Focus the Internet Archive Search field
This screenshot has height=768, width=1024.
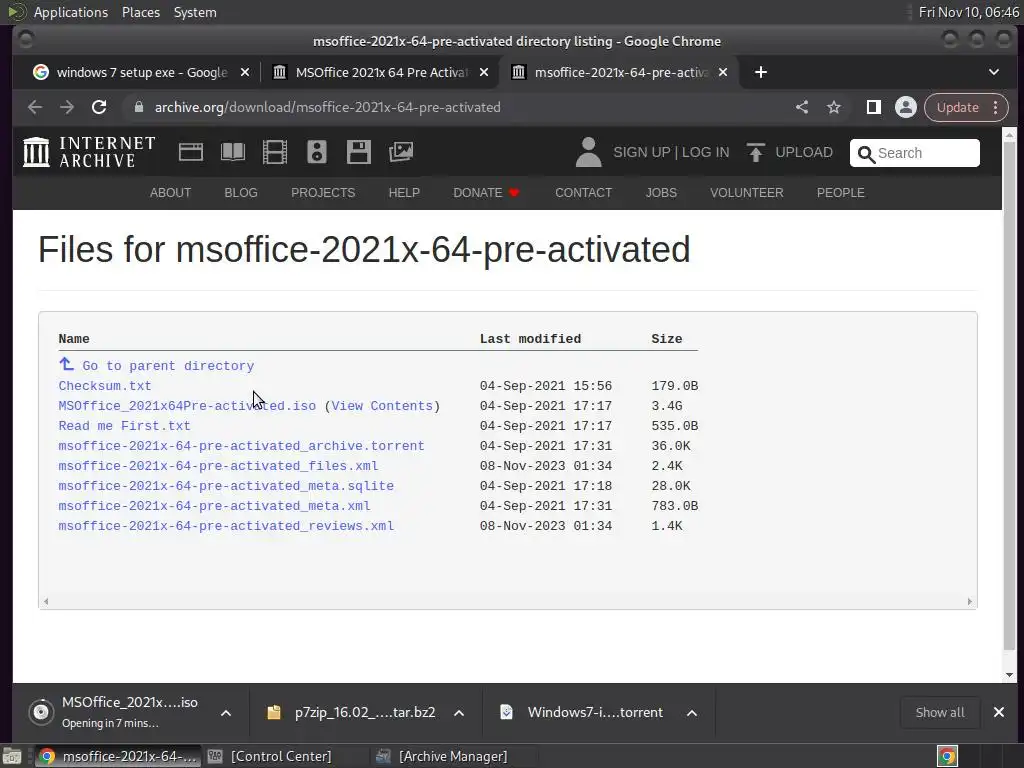pos(914,153)
